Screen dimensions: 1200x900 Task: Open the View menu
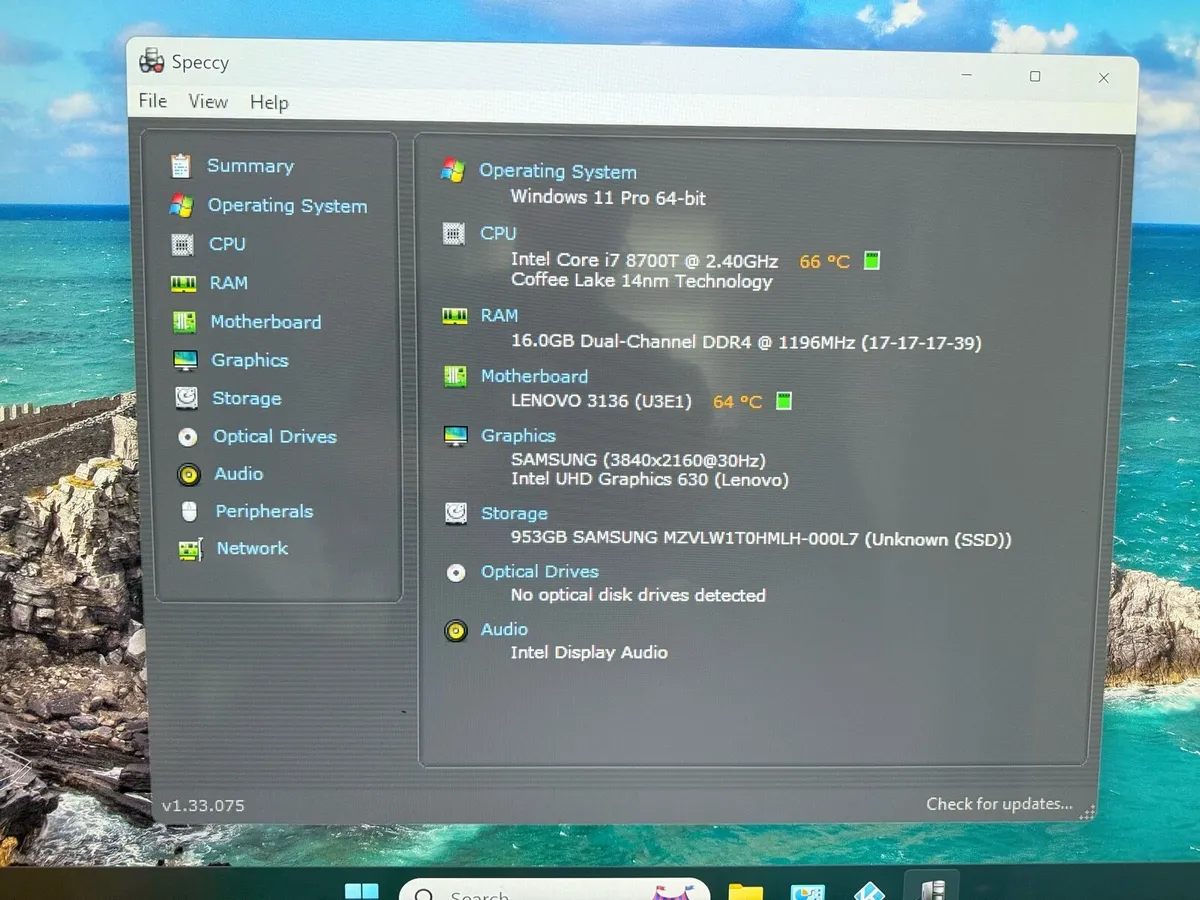click(x=208, y=101)
